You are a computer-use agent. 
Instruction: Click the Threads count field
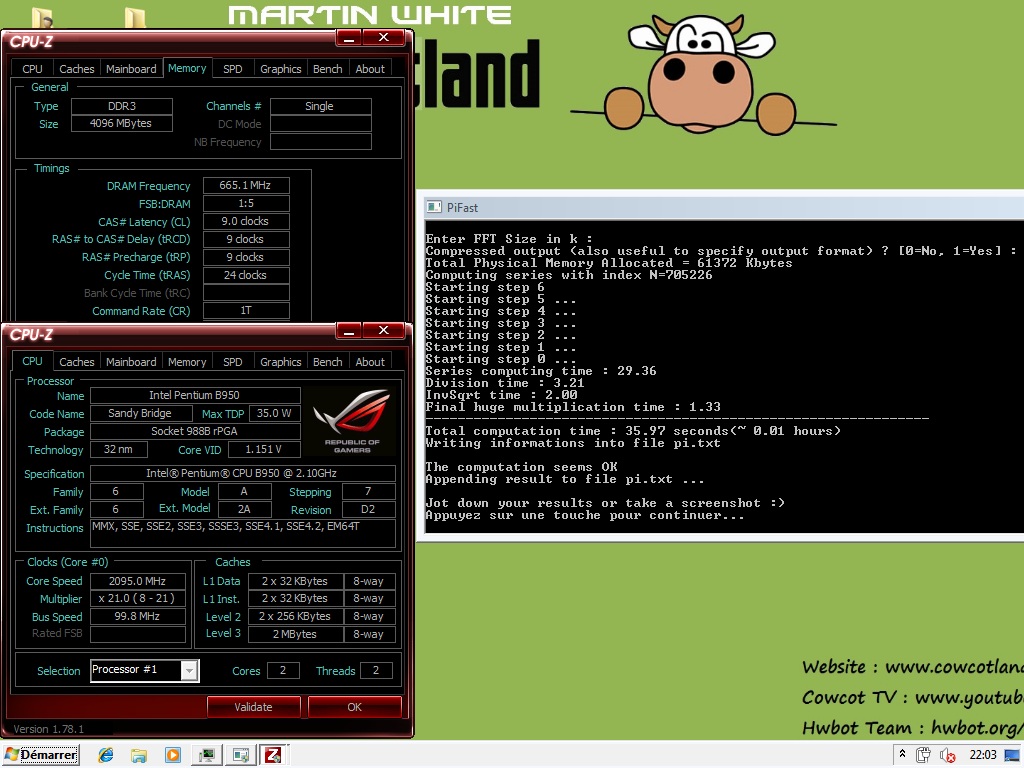pos(376,670)
